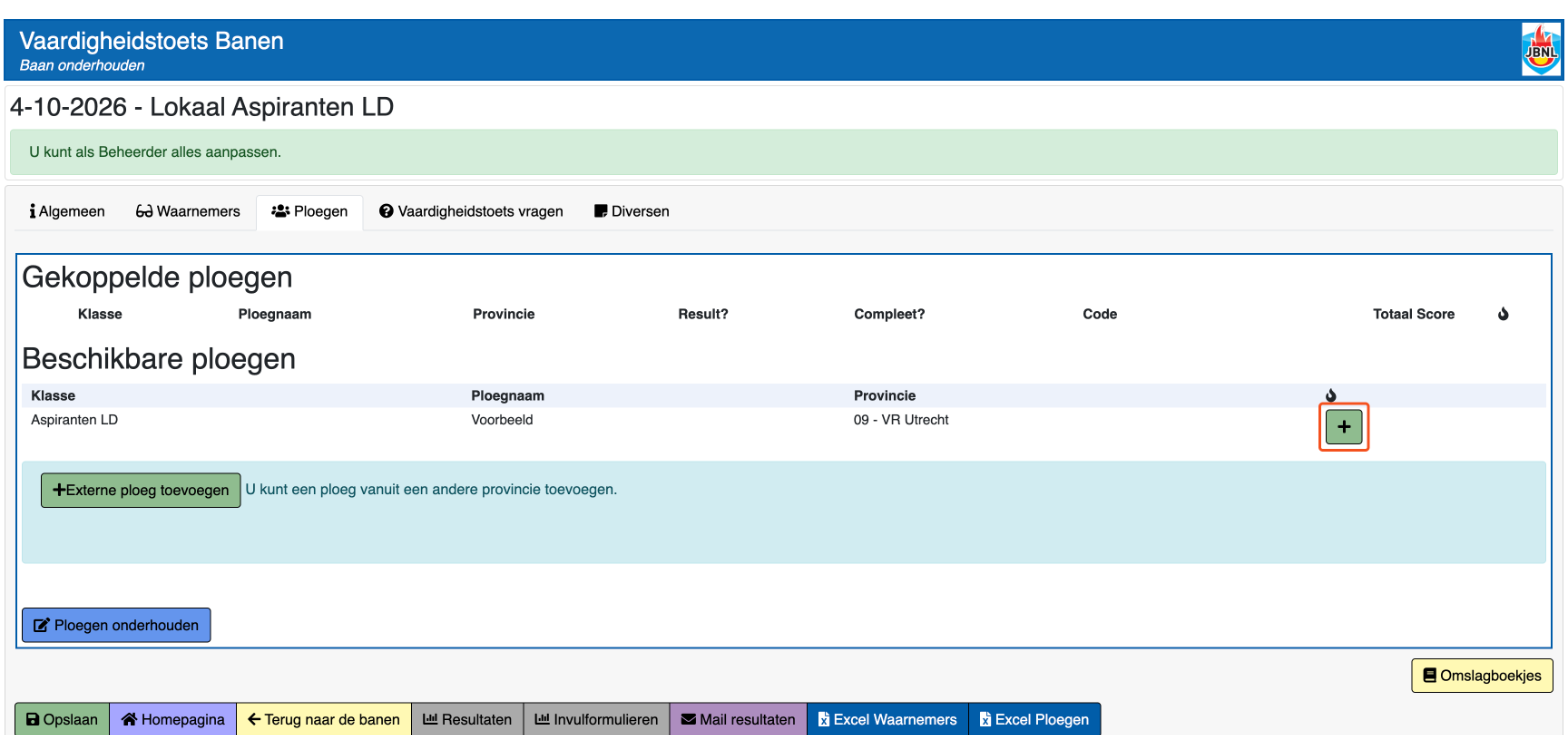Click the Beschikbare ploegen heading
The height and width of the screenshot is (735, 1568).
[159, 359]
